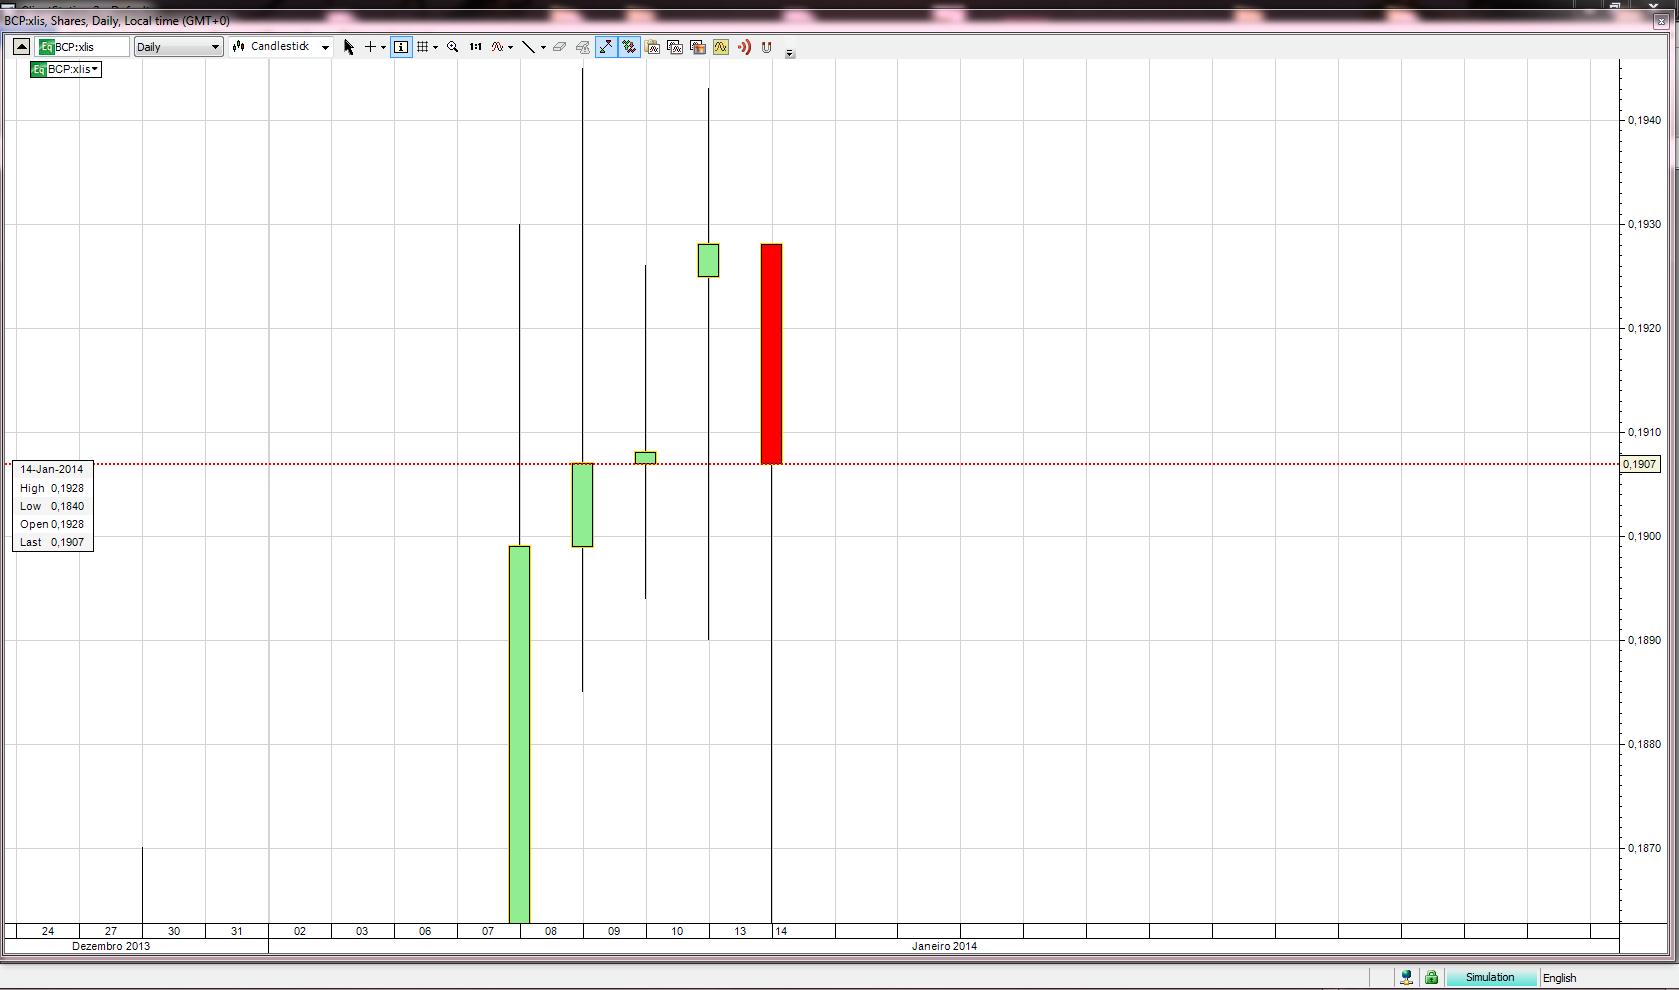Click the red price alert icon
1679x990 pixels.
tap(744, 47)
